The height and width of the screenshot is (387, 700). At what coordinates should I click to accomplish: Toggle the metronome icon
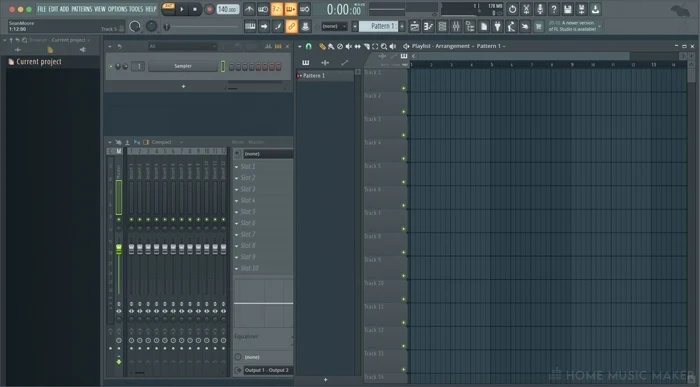click(250, 9)
